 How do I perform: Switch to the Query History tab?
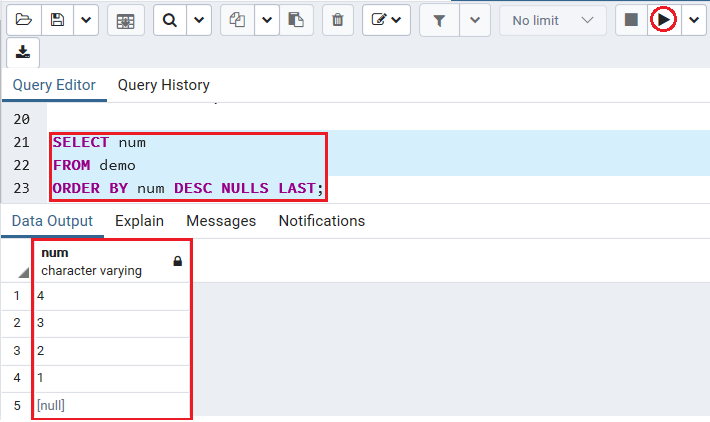[163, 85]
